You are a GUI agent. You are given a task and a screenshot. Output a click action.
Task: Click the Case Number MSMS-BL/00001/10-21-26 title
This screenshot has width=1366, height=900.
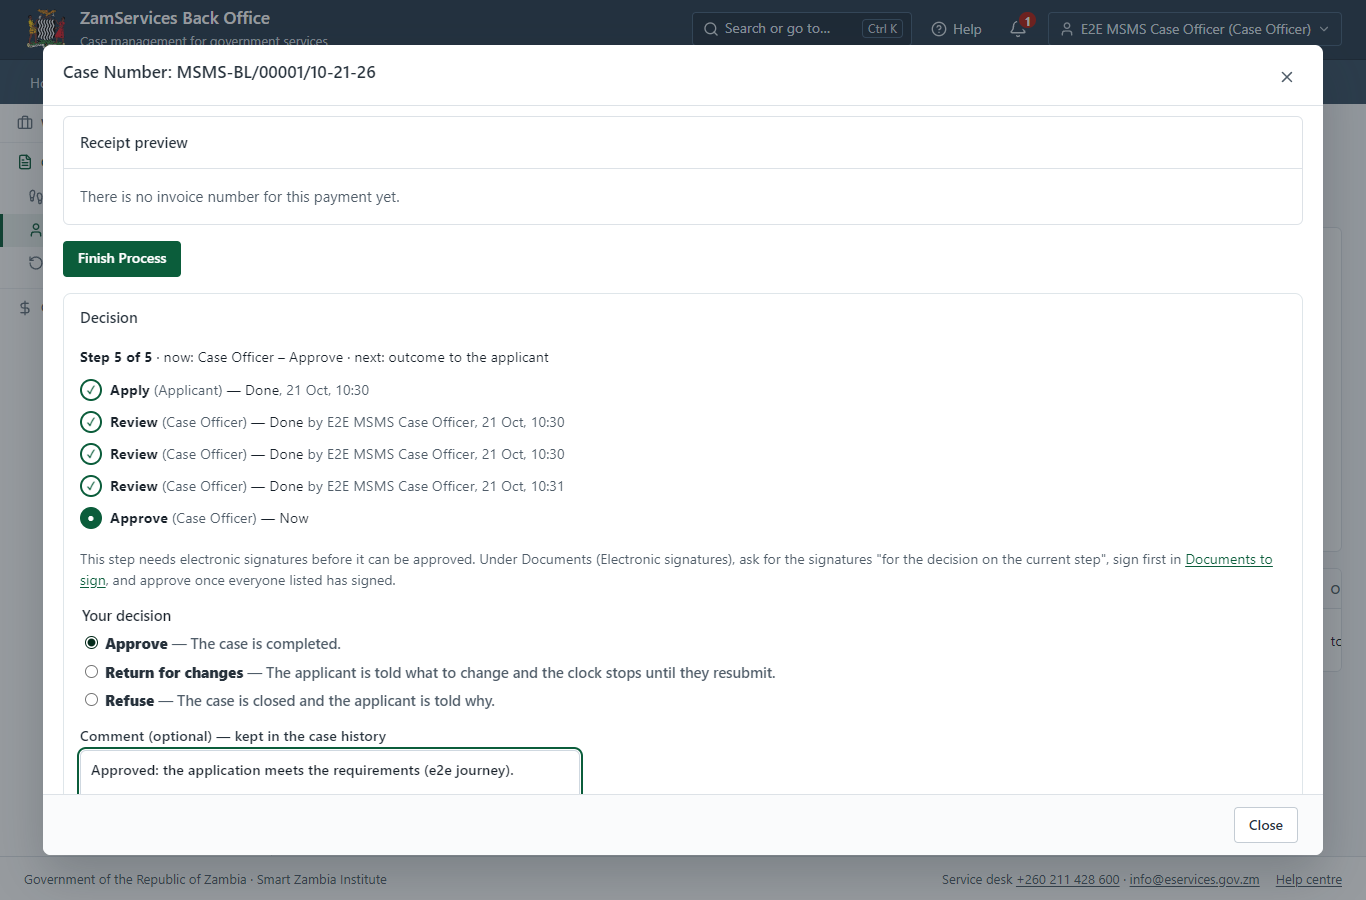pos(220,72)
